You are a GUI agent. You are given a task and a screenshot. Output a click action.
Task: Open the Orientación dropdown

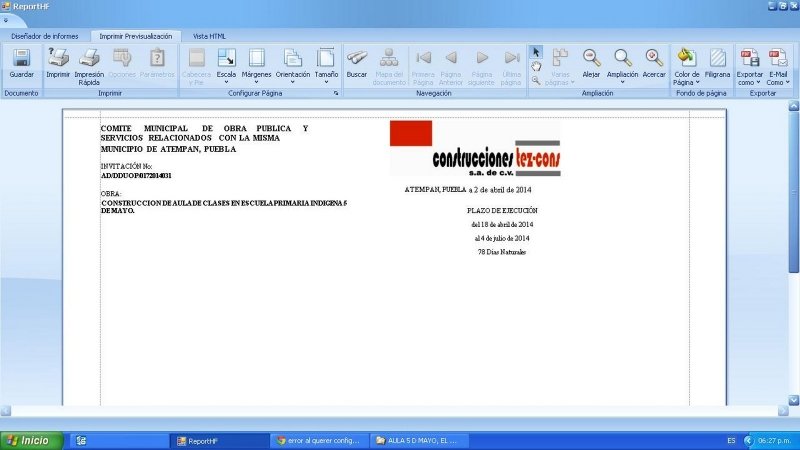pos(293,65)
